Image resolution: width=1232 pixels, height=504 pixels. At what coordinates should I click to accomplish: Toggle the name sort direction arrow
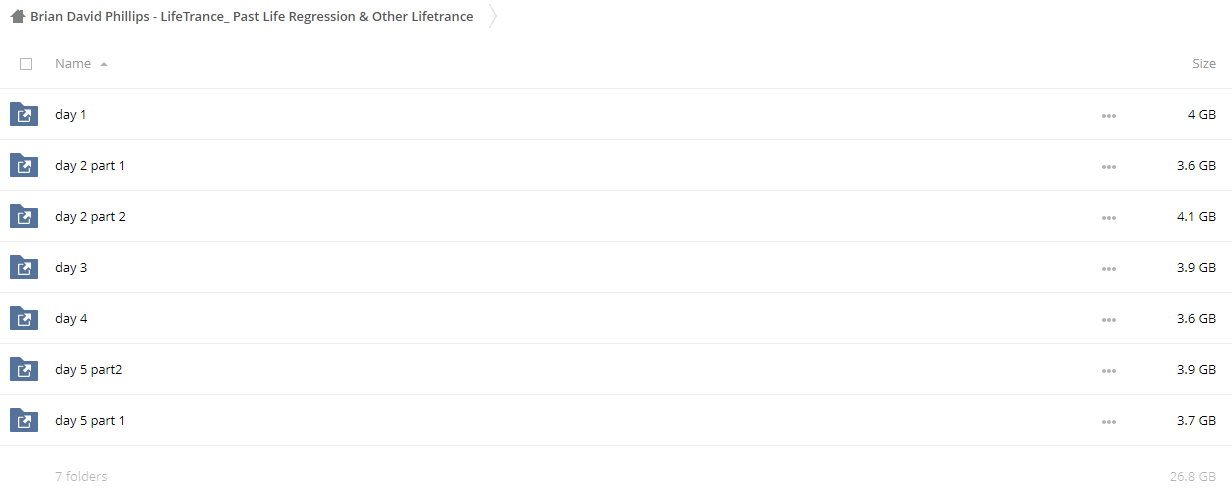(104, 64)
